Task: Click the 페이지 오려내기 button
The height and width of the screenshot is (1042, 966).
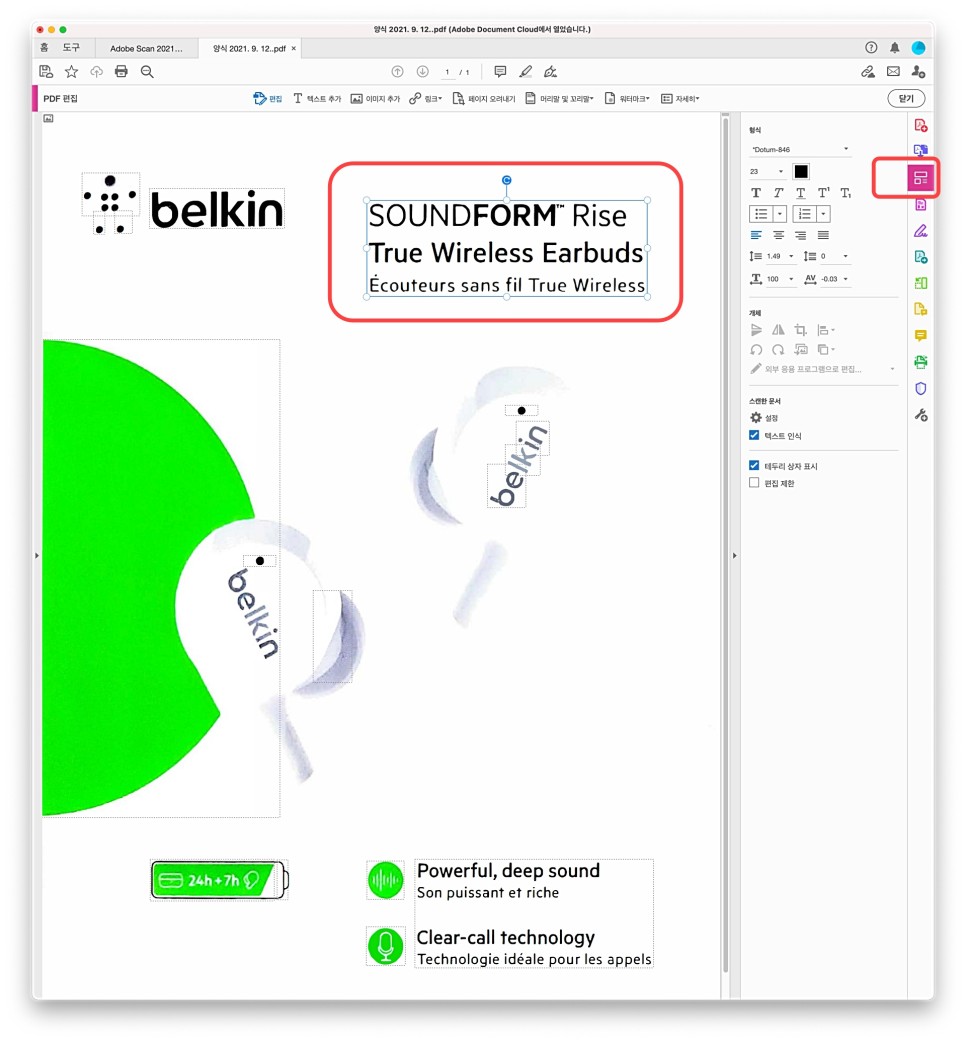Action: 484,99
